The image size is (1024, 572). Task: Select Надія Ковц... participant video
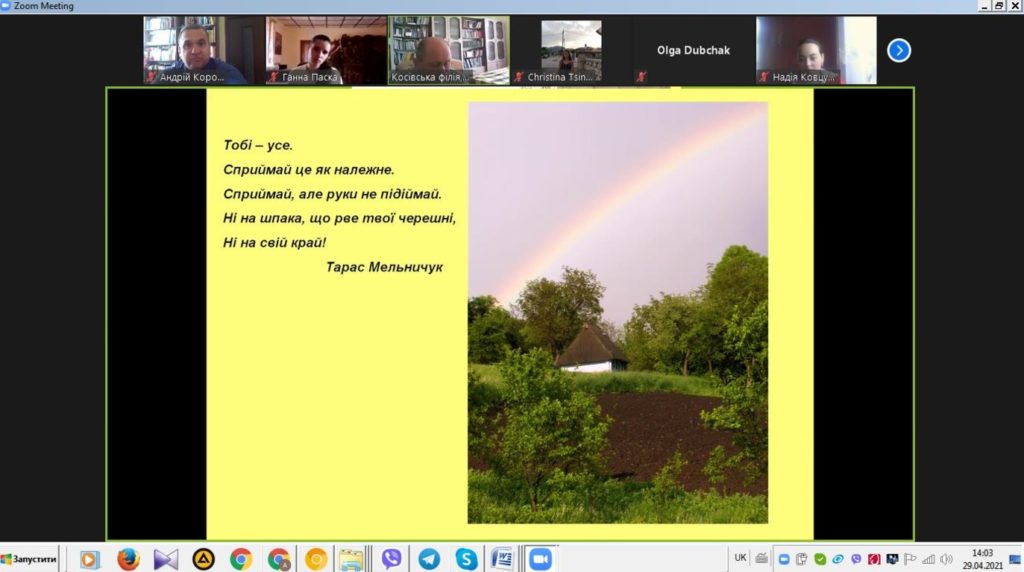coord(815,50)
